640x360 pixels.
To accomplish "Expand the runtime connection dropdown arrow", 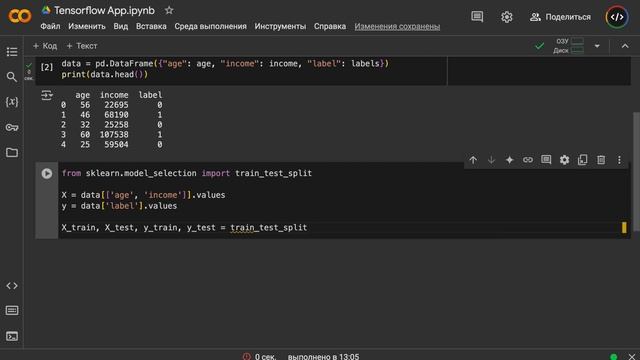I will pyautogui.click(x=597, y=46).
